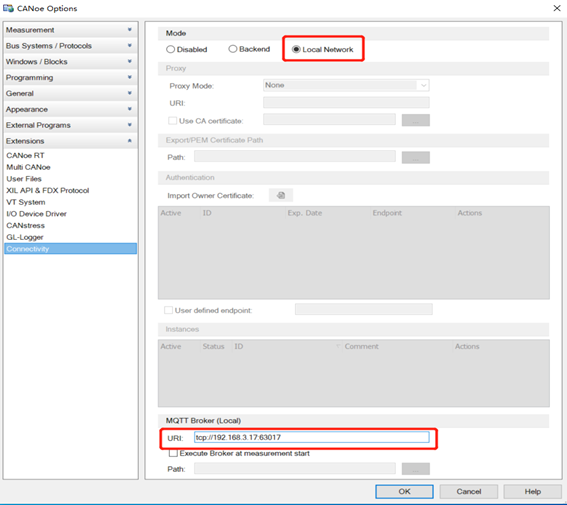Collapse the Extensions section

(x=71, y=141)
